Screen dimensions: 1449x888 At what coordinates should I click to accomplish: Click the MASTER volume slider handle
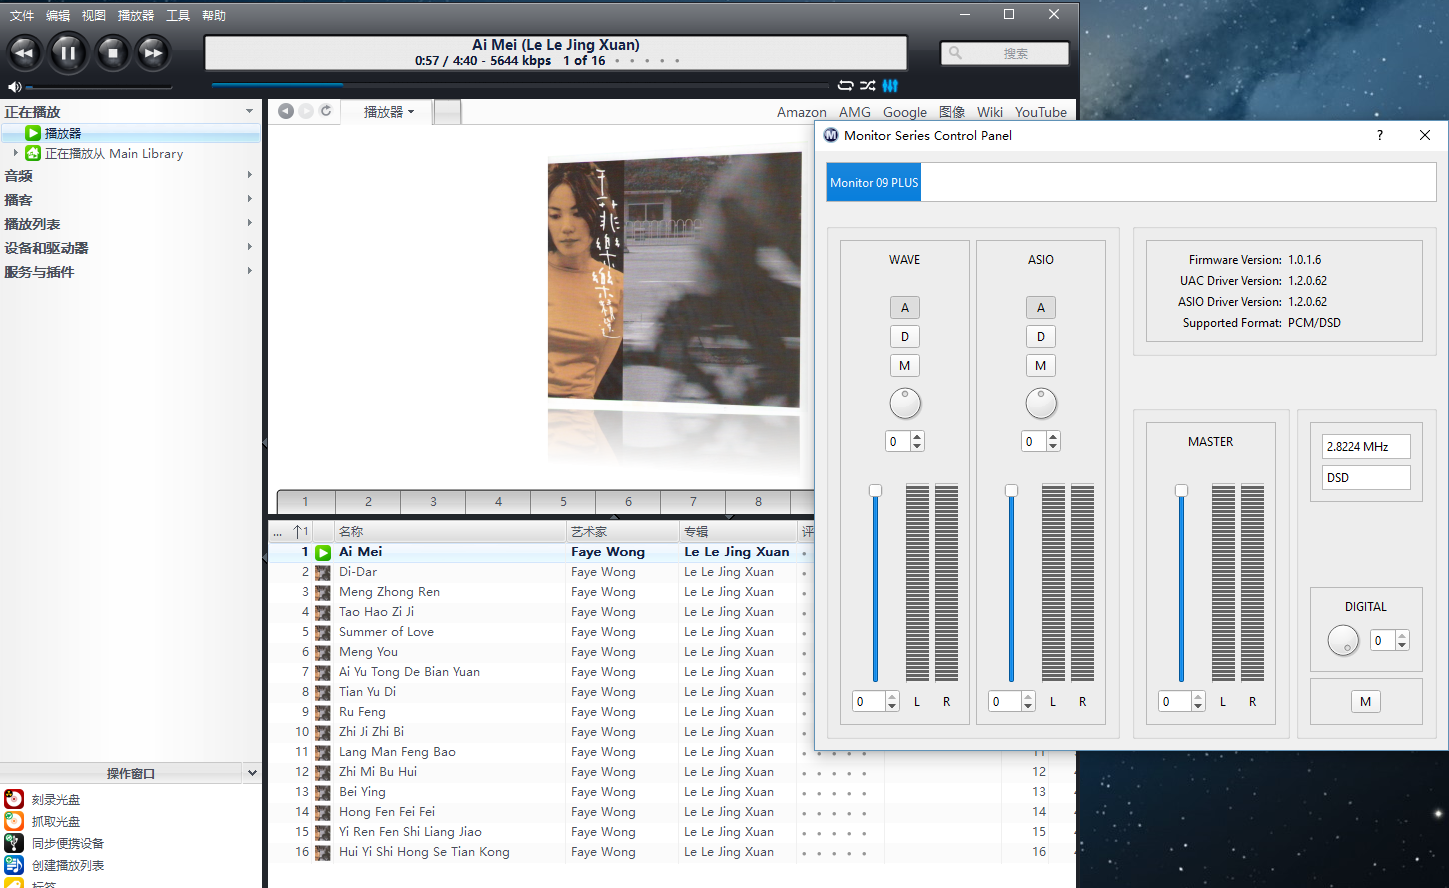tap(1181, 491)
